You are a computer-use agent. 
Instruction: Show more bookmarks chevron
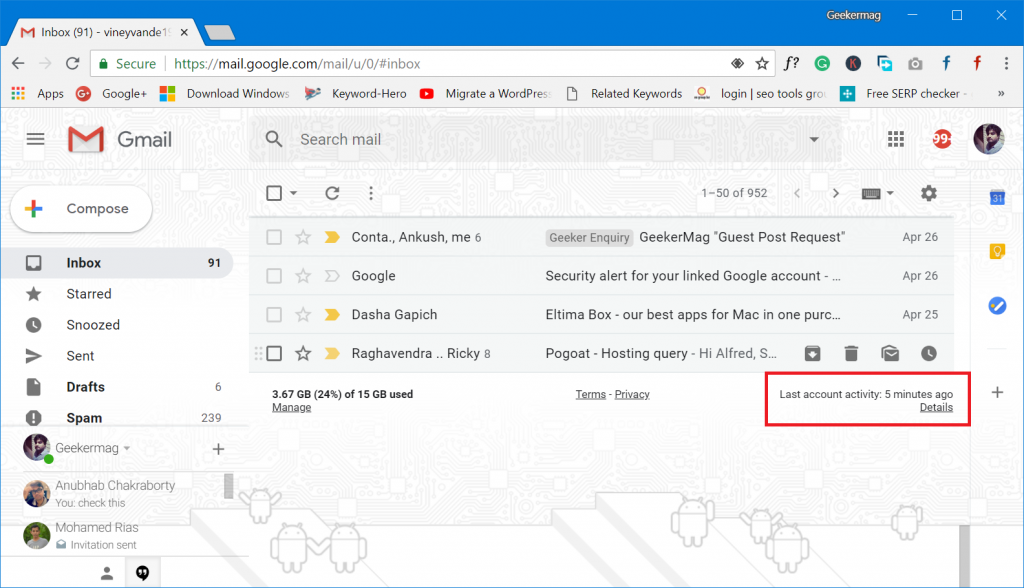click(1001, 93)
